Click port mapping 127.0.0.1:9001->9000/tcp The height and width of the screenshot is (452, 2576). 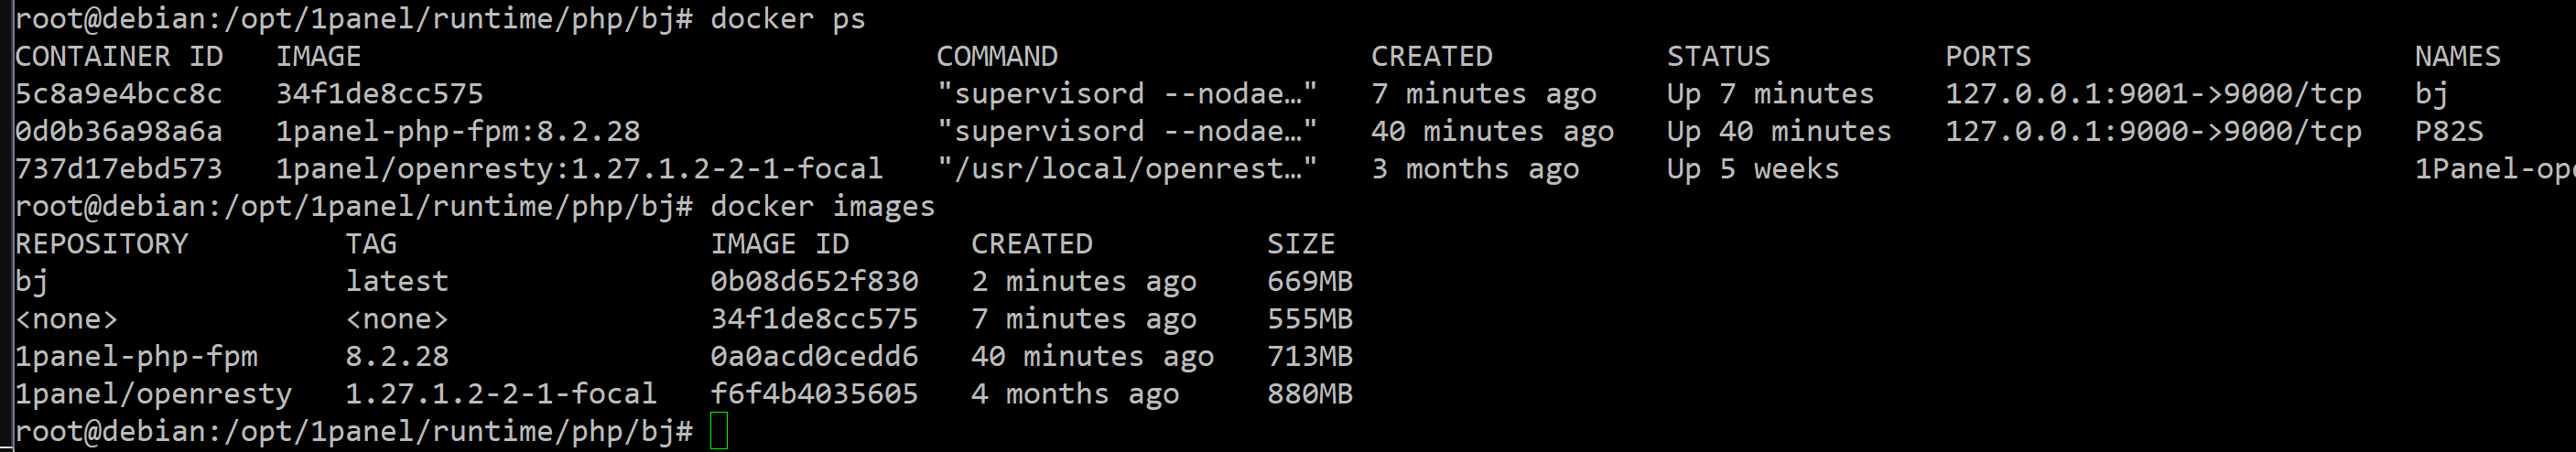pos(2153,94)
